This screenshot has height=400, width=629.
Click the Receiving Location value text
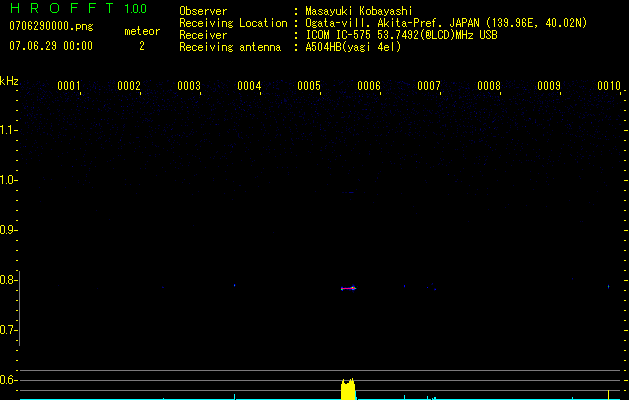pos(446,23)
